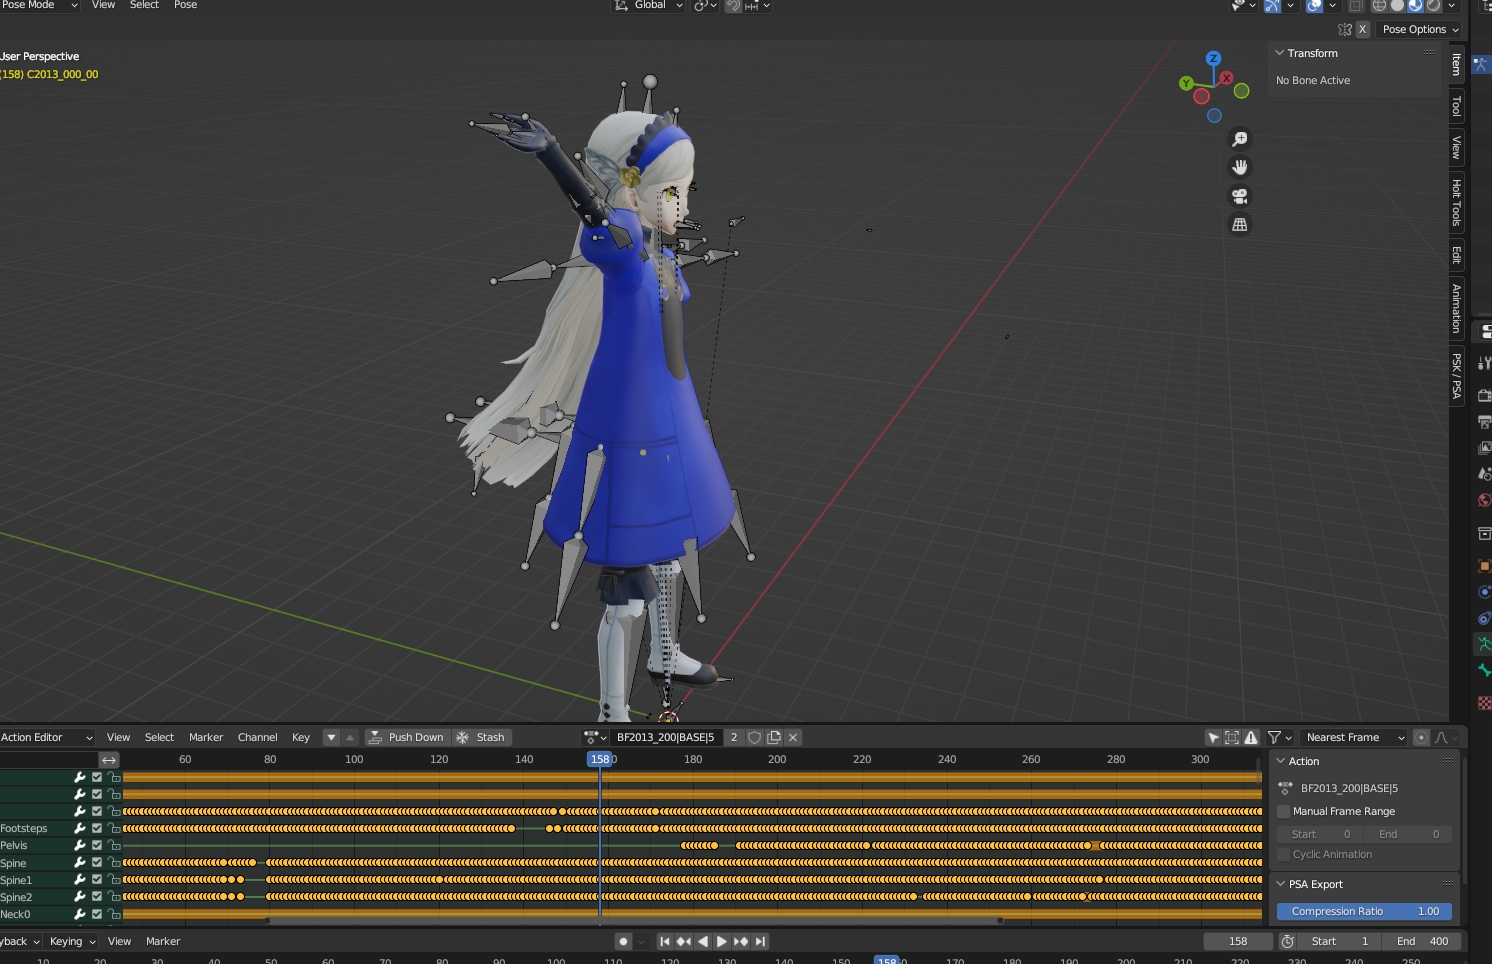Open the Key menu in Action Editor
The image size is (1492, 964).
click(x=301, y=737)
